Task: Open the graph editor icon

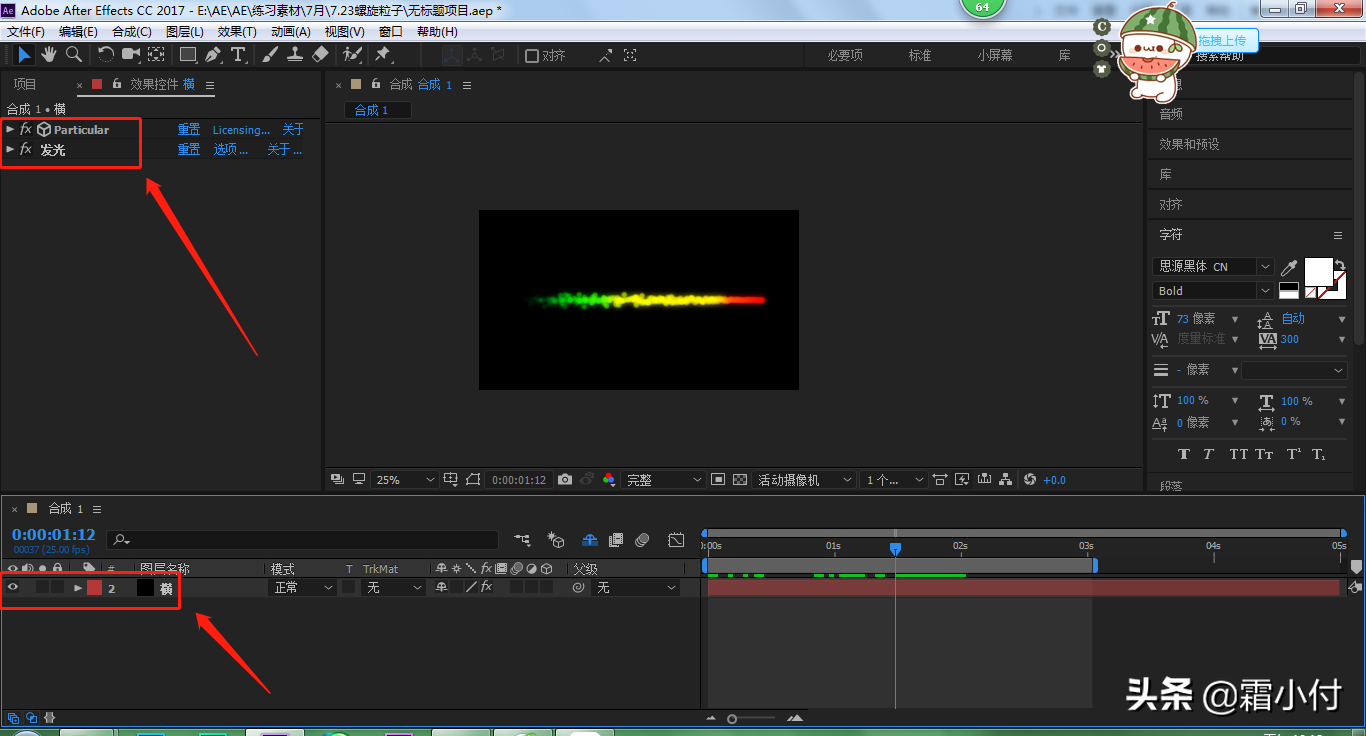Action: [677, 540]
